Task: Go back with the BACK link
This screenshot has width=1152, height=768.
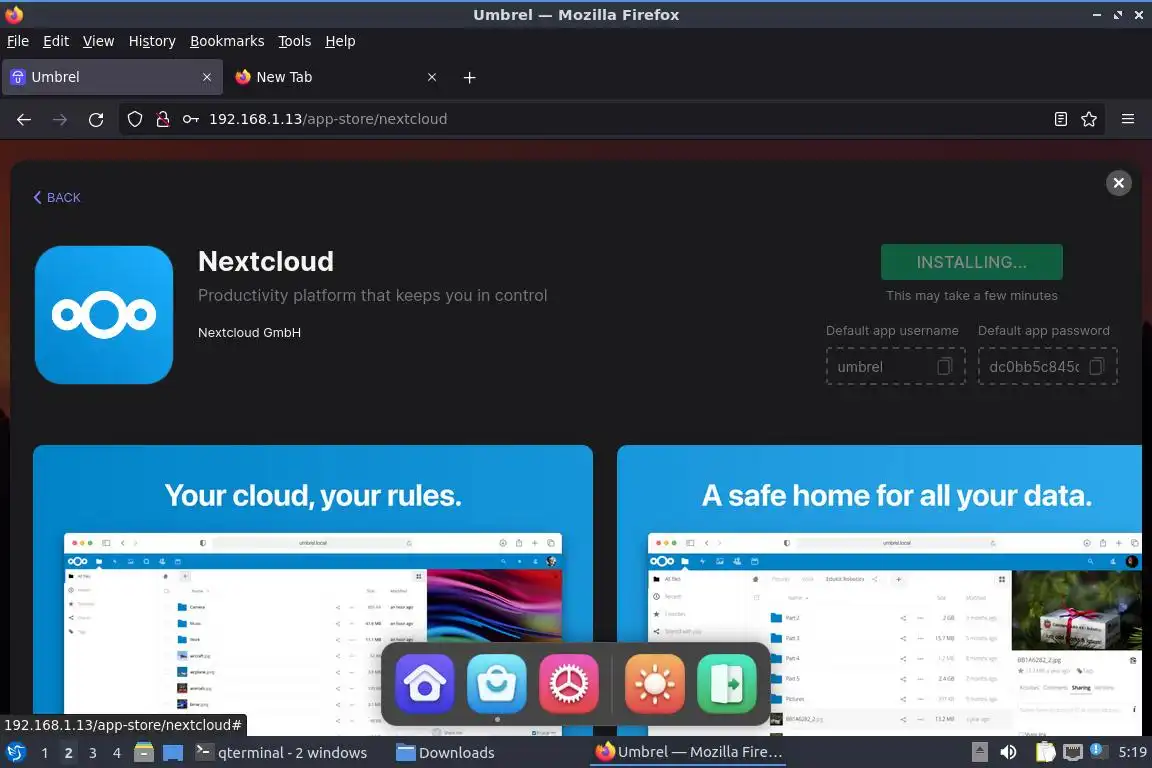Action: click(x=57, y=197)
